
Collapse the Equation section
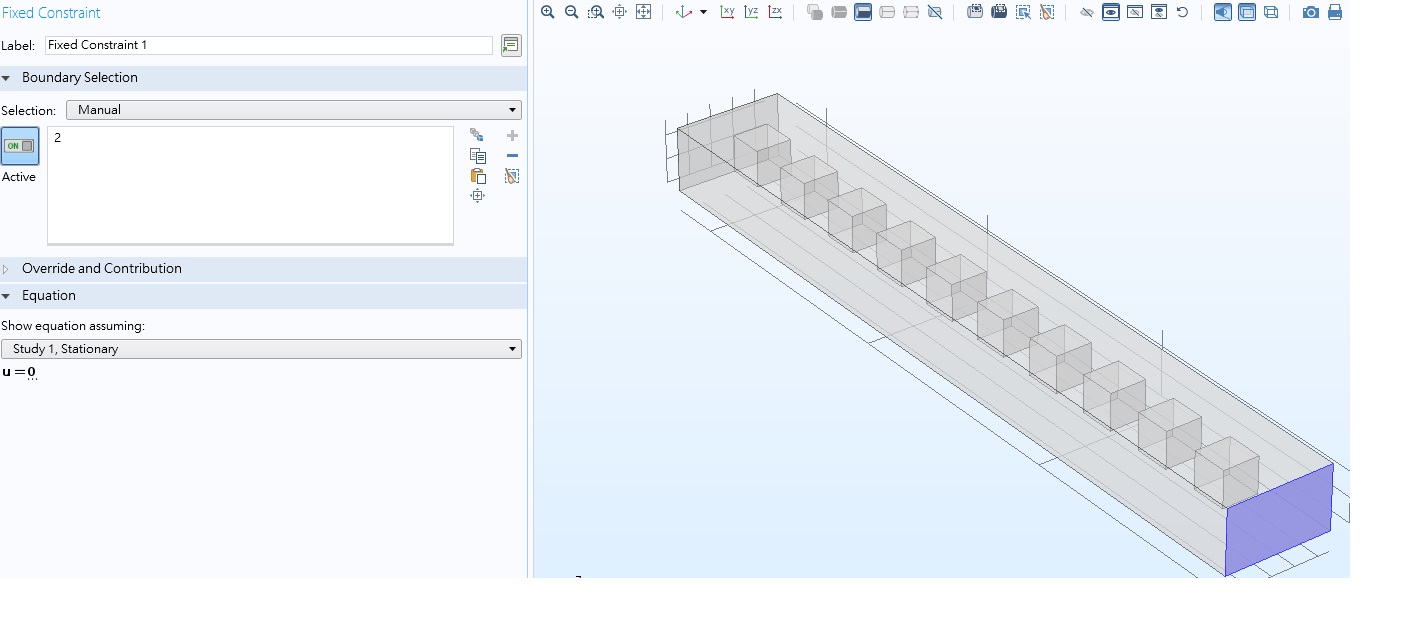[49, 296]
